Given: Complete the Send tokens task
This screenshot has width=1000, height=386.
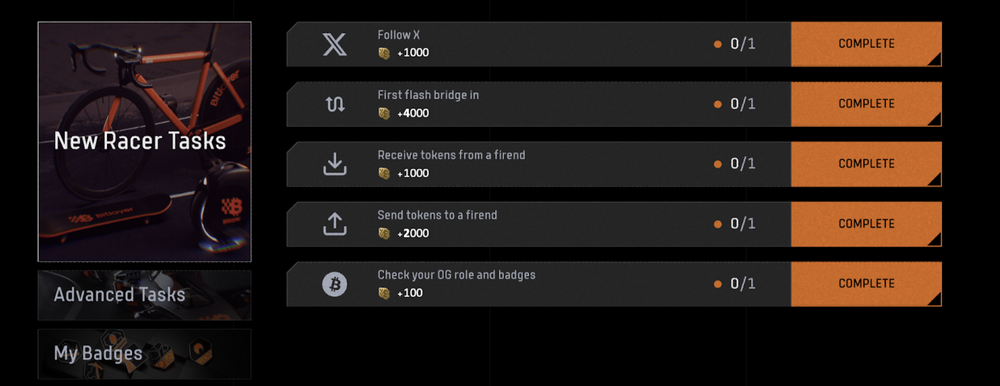Looking at the screenshot, I should coord(866,224).
